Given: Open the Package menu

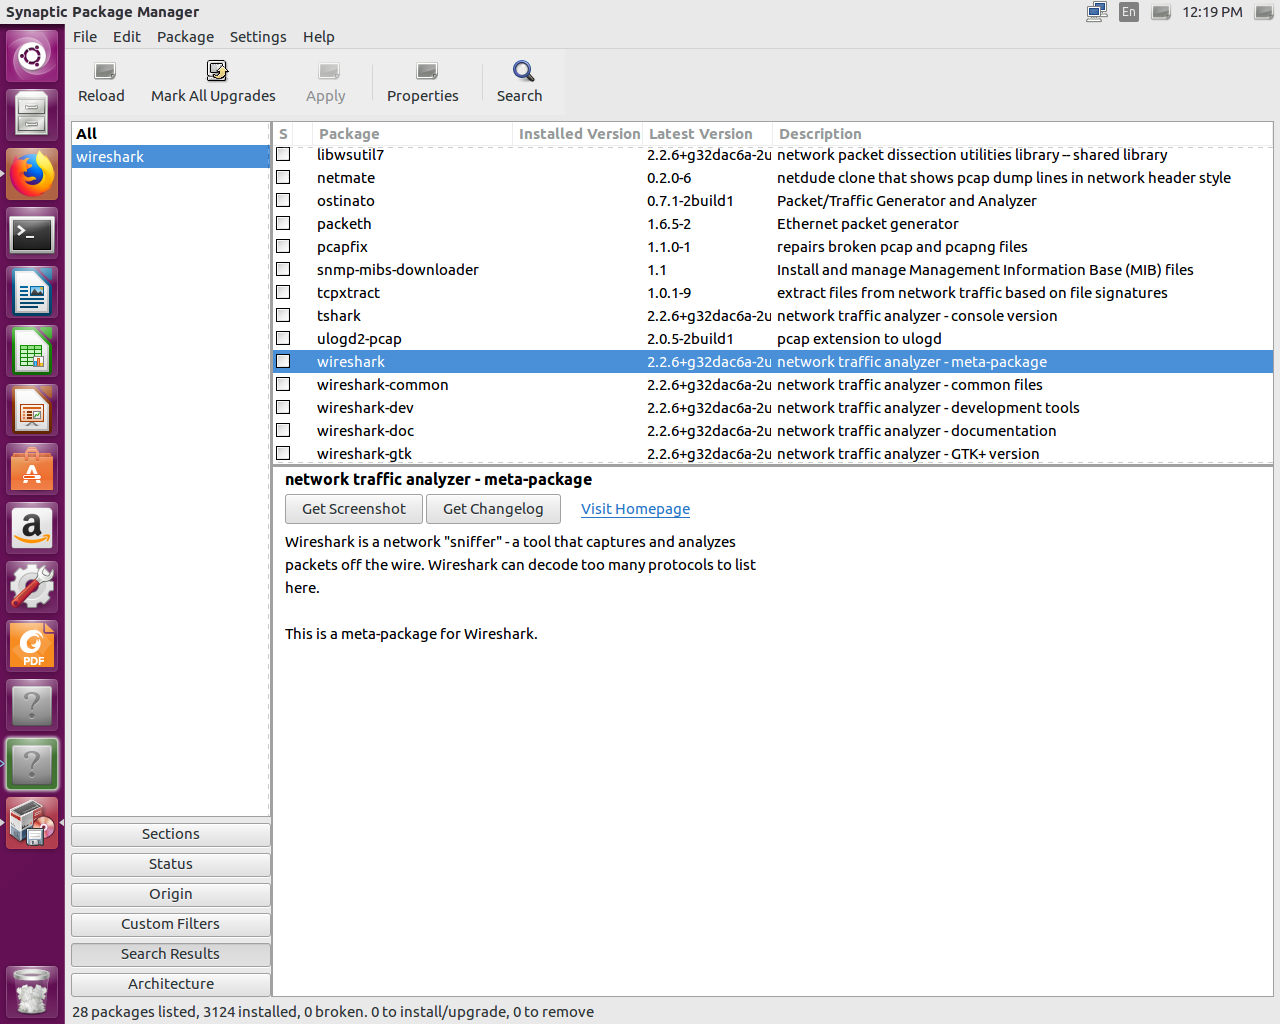Looking at the screenshot, I should click(x=185, y=37).
